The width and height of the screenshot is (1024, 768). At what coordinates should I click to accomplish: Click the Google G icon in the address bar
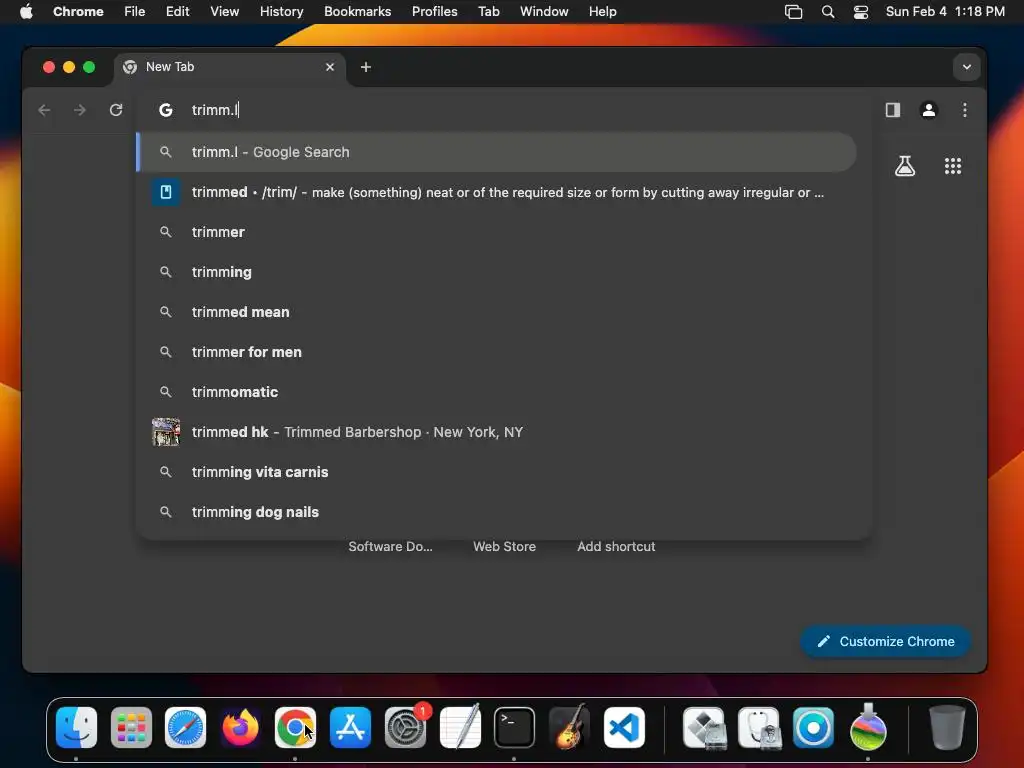(166, 110)
